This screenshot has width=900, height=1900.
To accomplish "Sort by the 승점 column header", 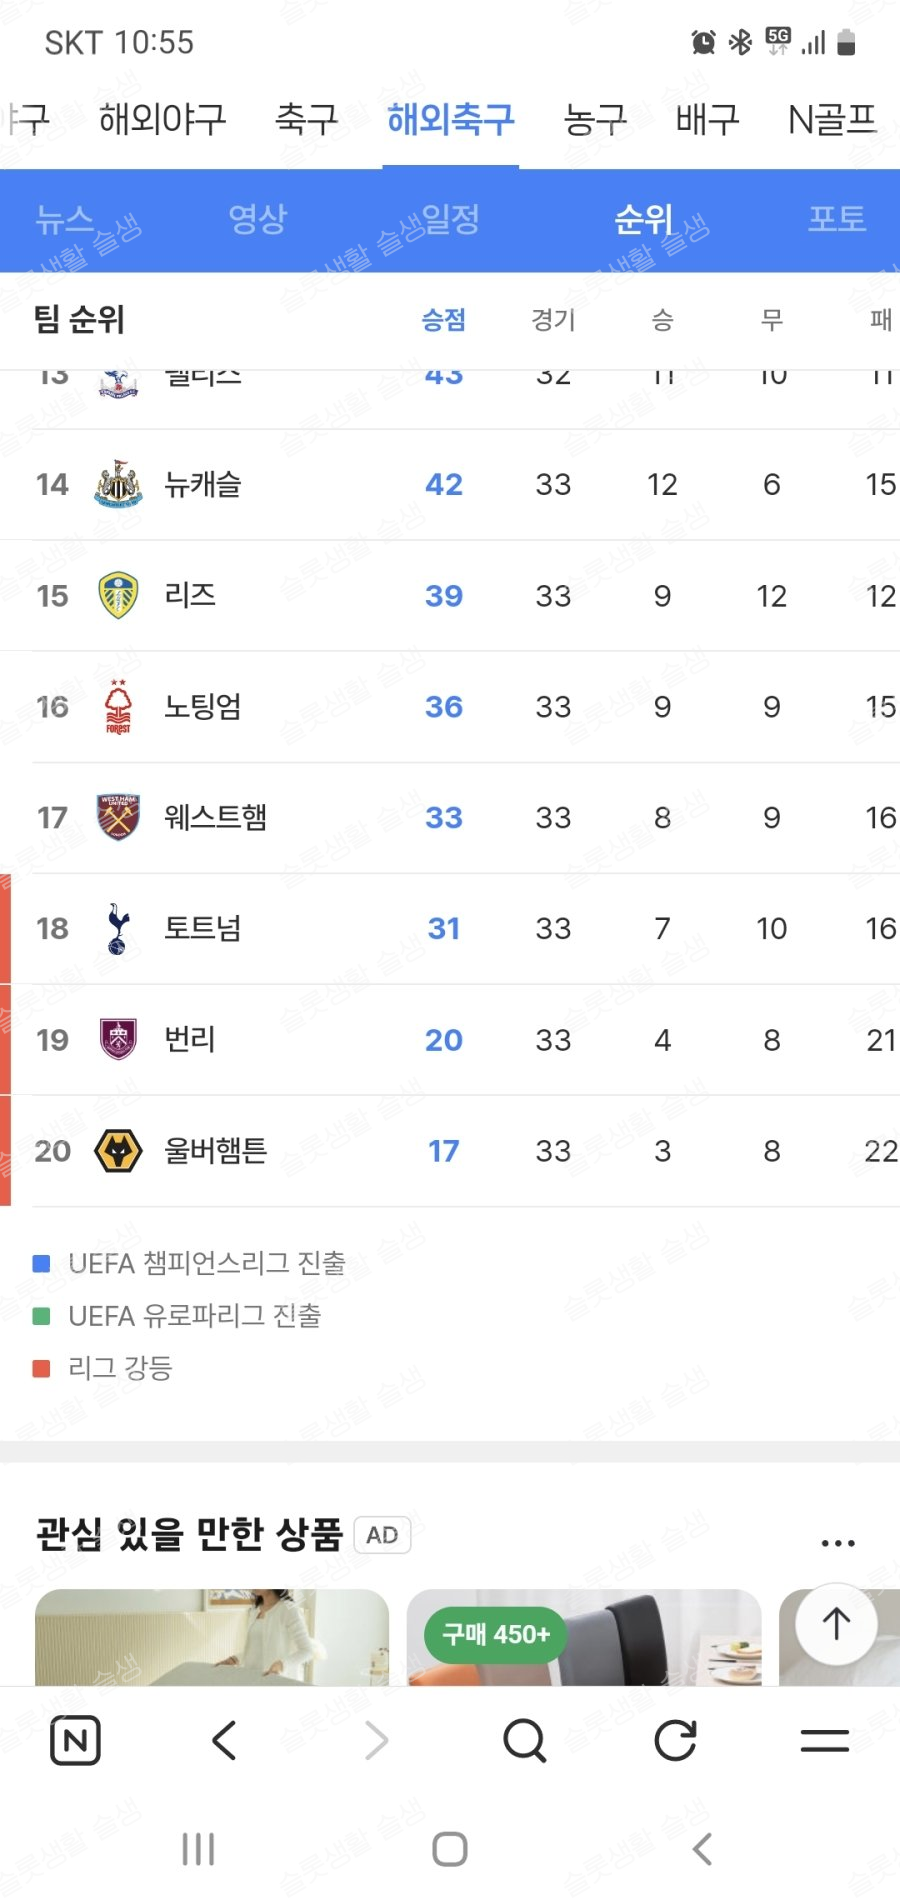I will [x=444, y=320].
